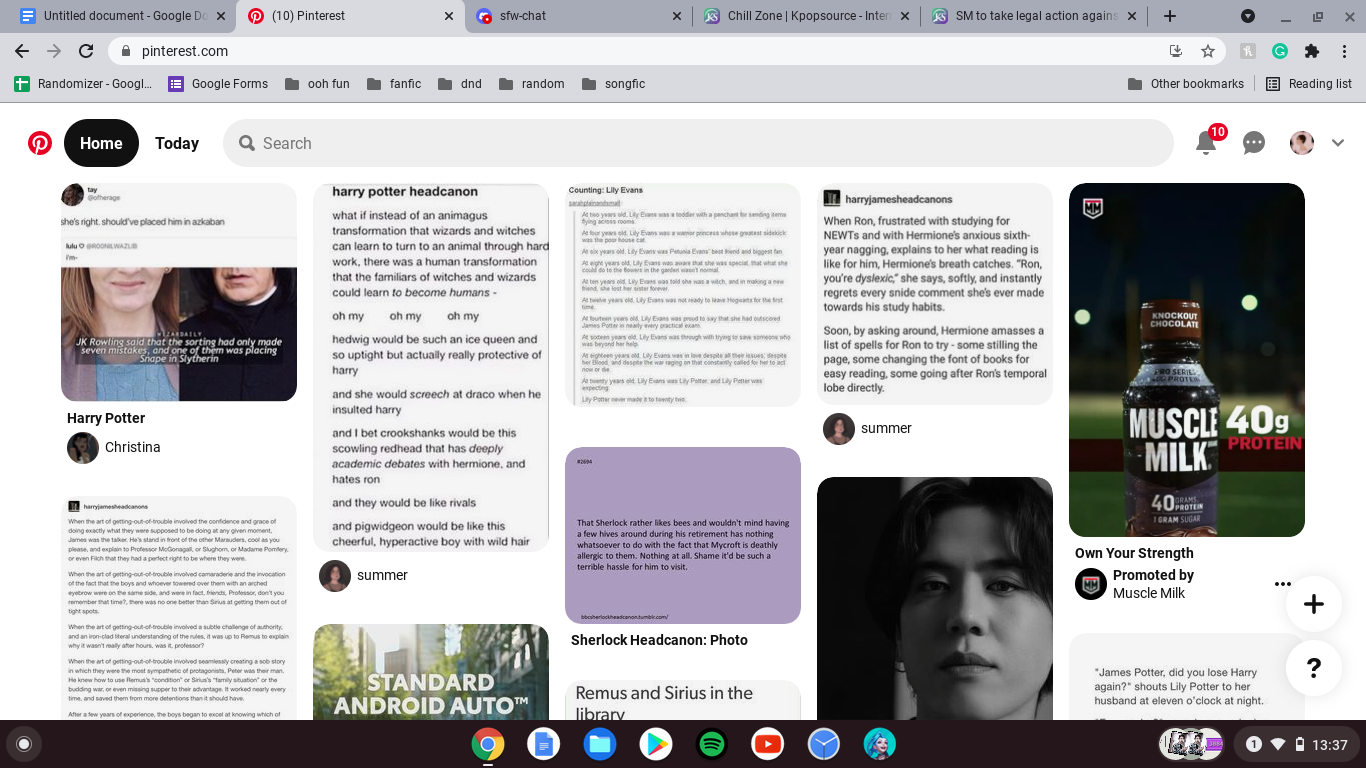Open Google Play Store from the shelf
Screen dimensions: 1366x768
coord(656,744)
